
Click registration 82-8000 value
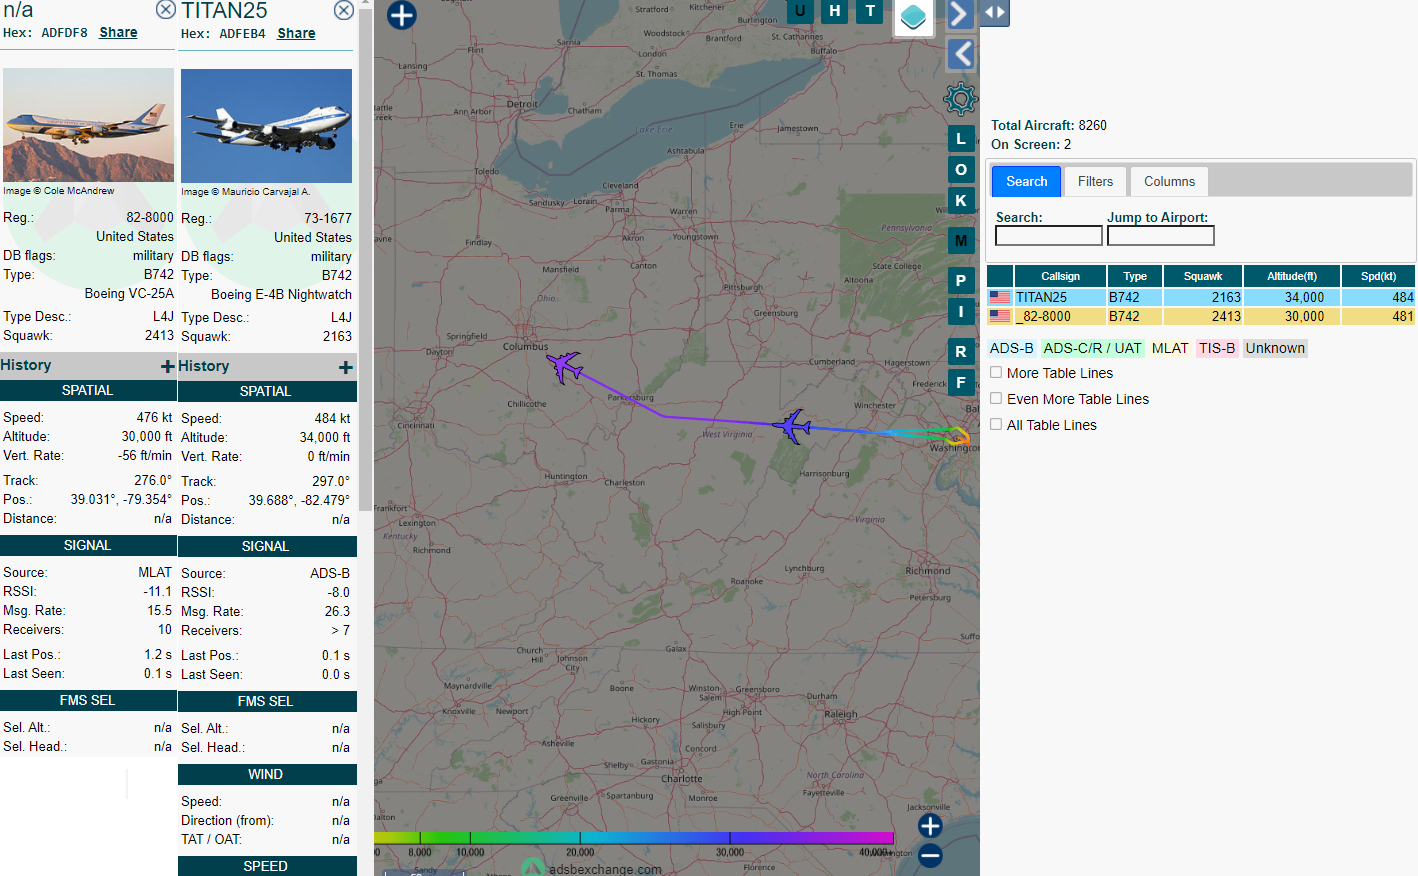pos(150,217)
